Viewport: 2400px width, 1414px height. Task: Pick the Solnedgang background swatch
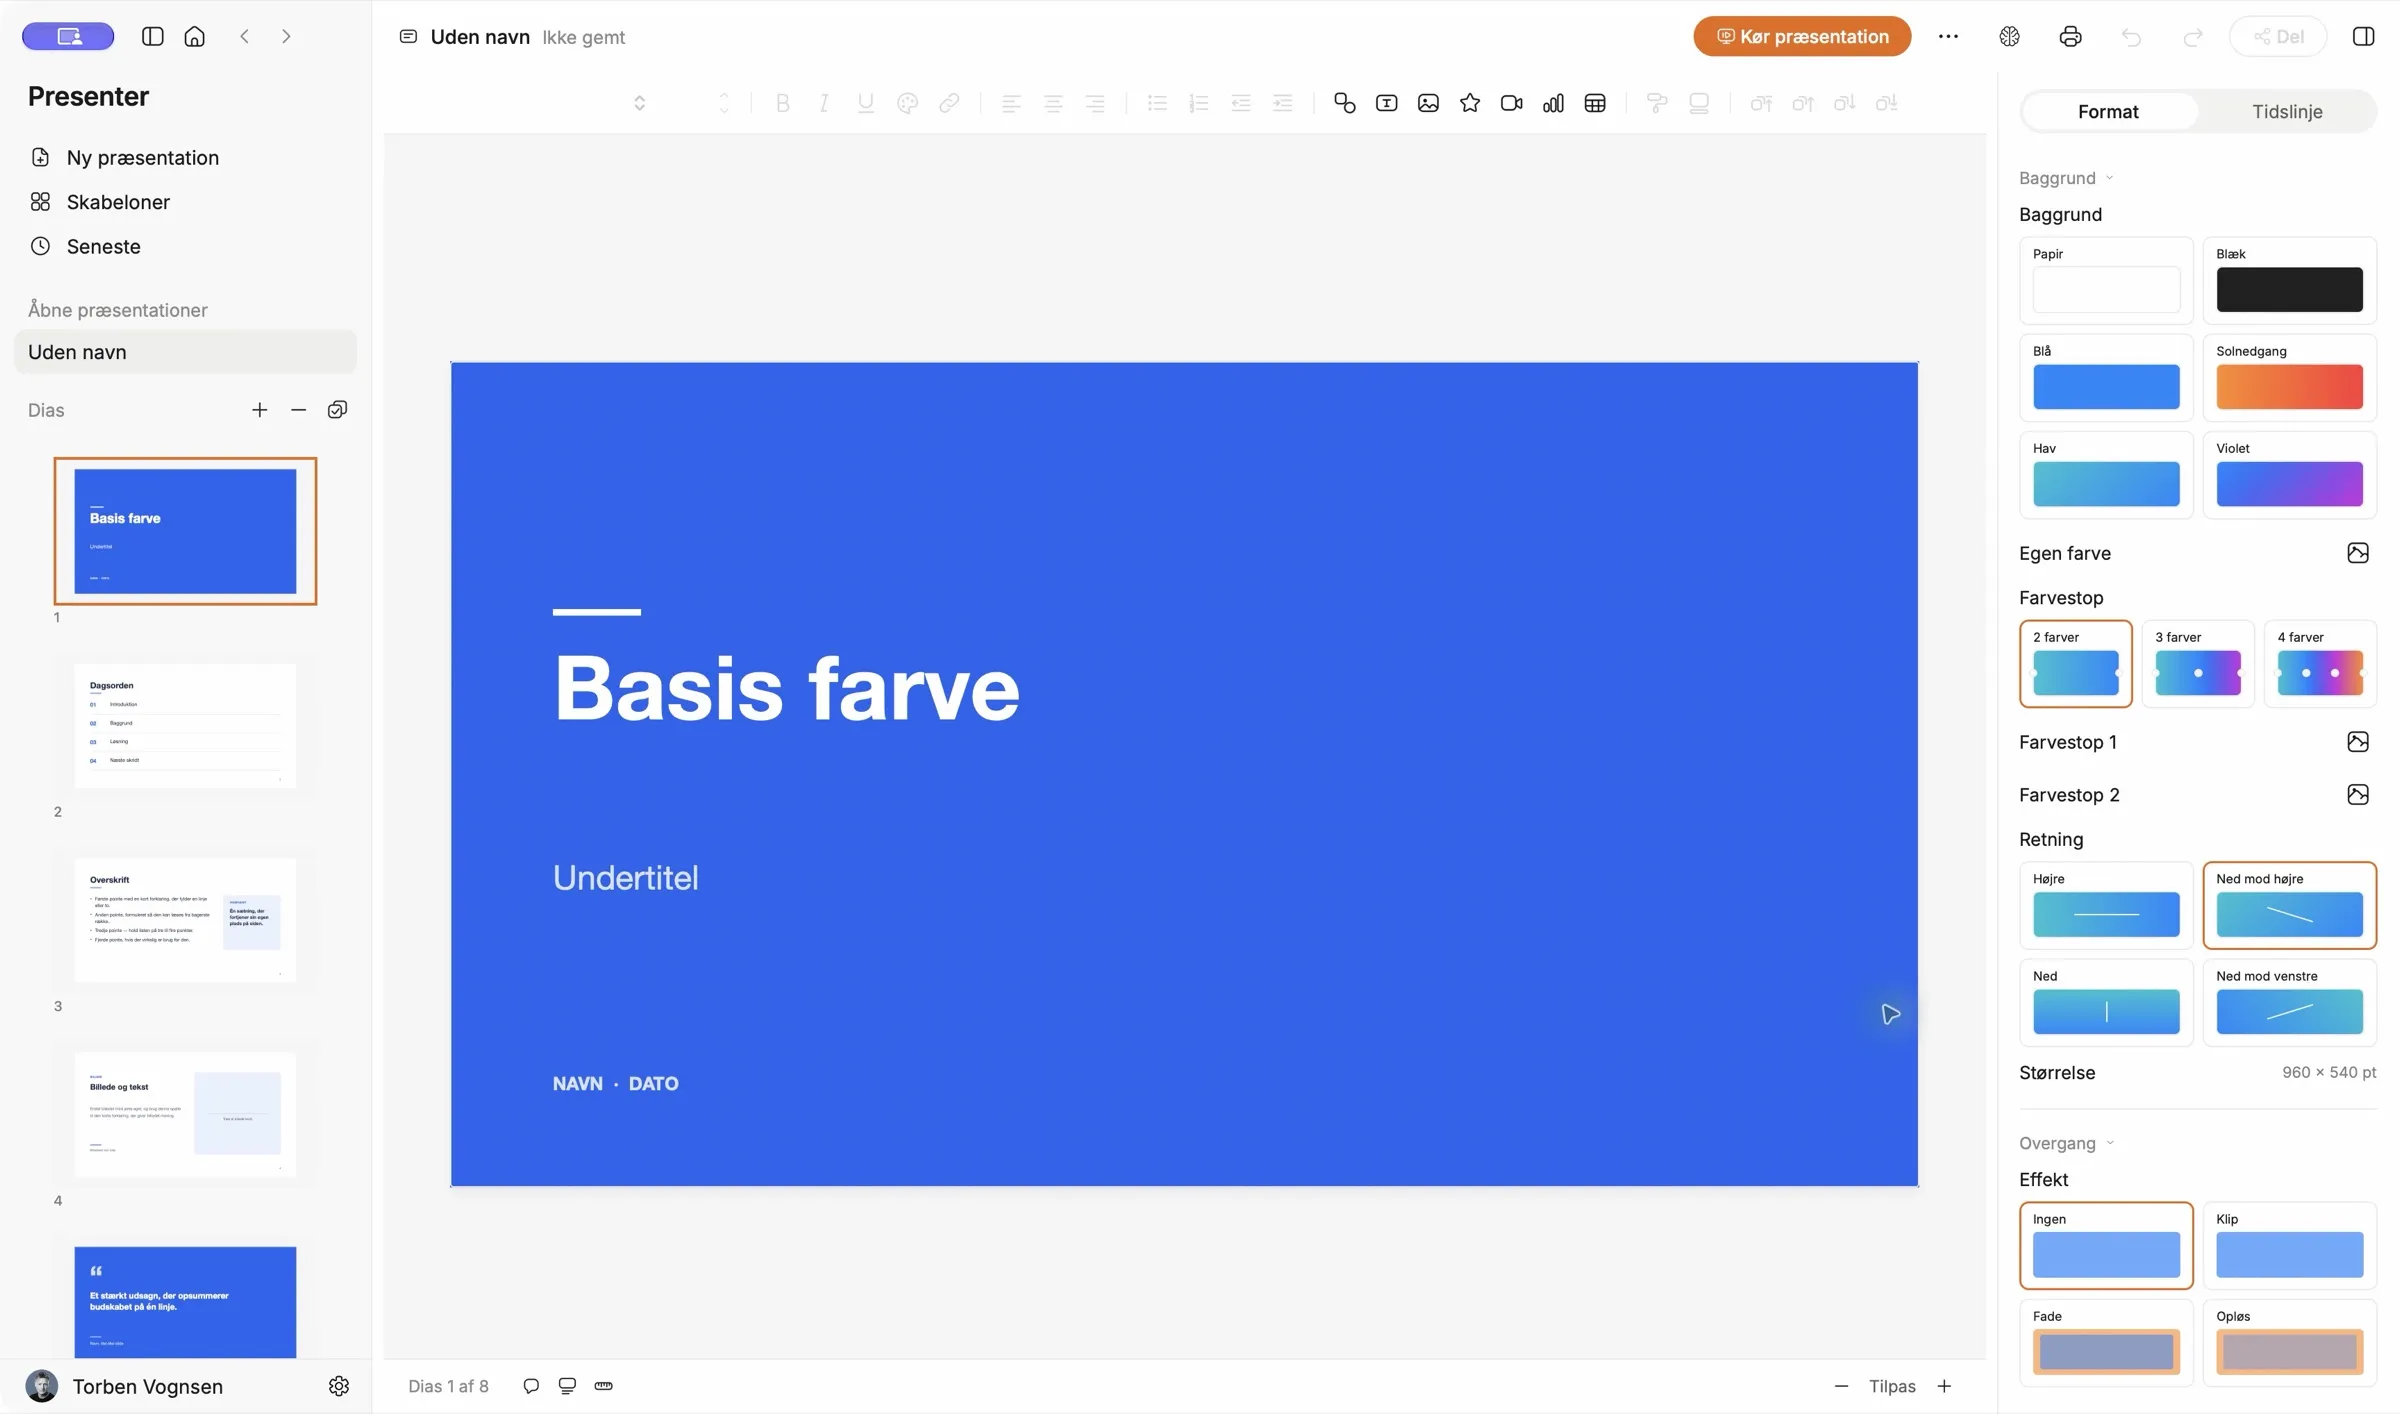click(x=2289, y=378)
